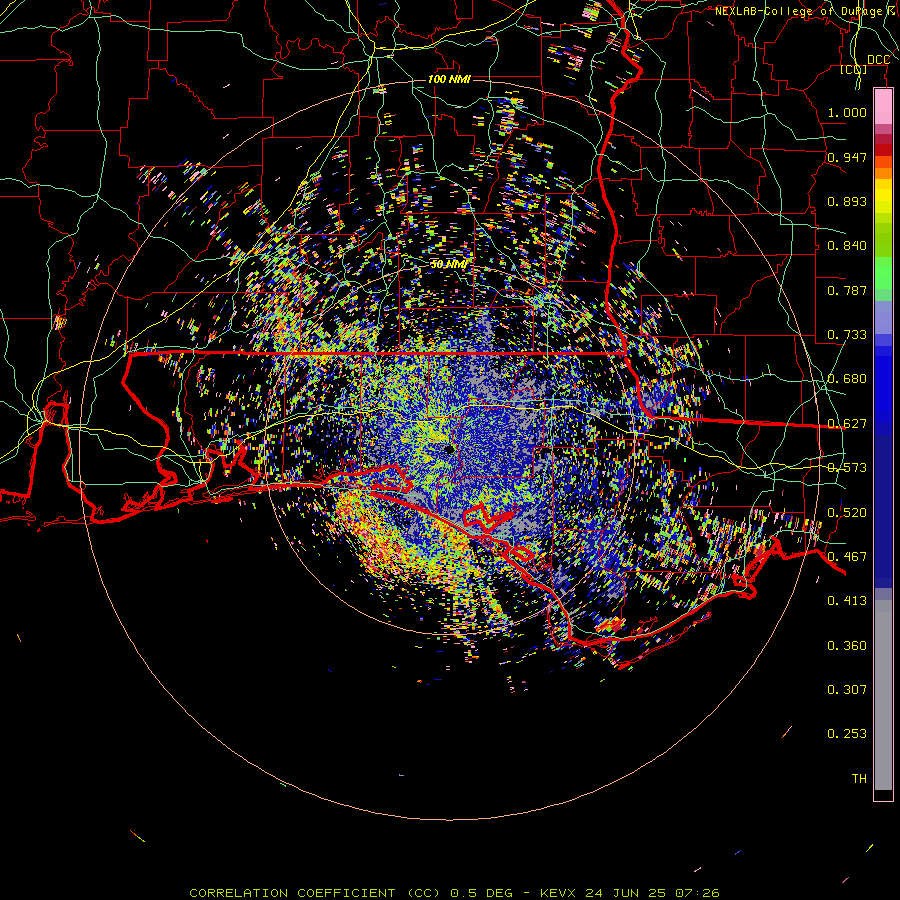
Task: Pick the lavender swatch near 0.733
Action: [883, 317]
